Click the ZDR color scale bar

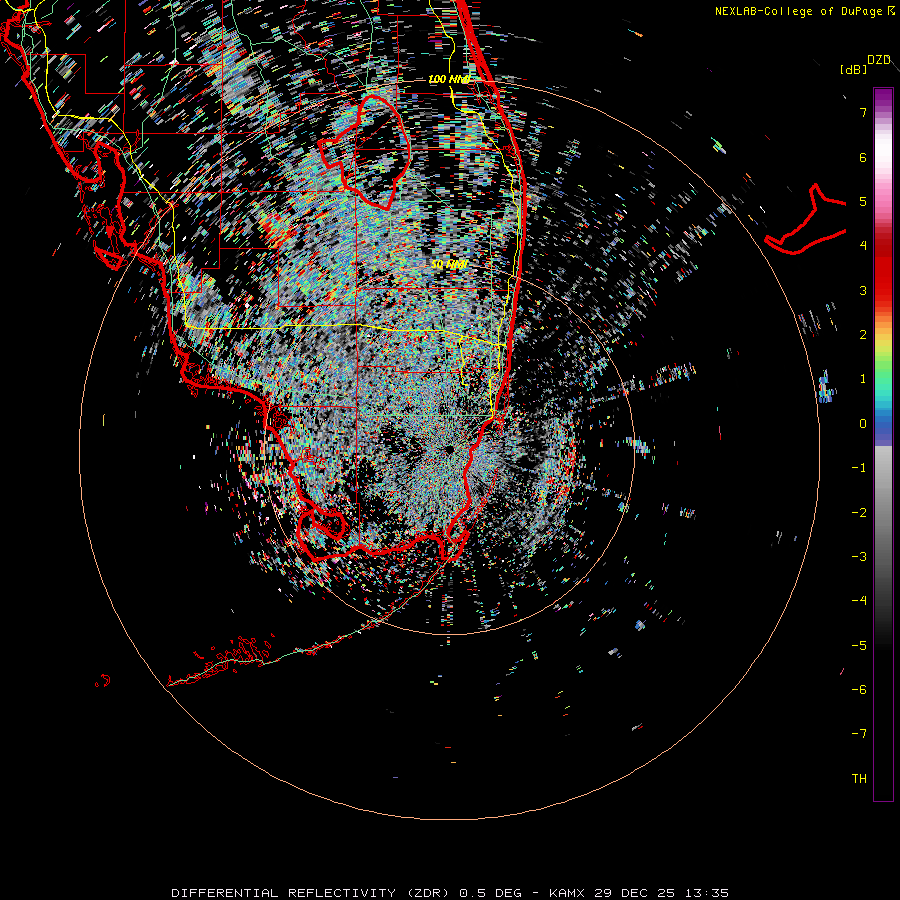tap(883, 444)
